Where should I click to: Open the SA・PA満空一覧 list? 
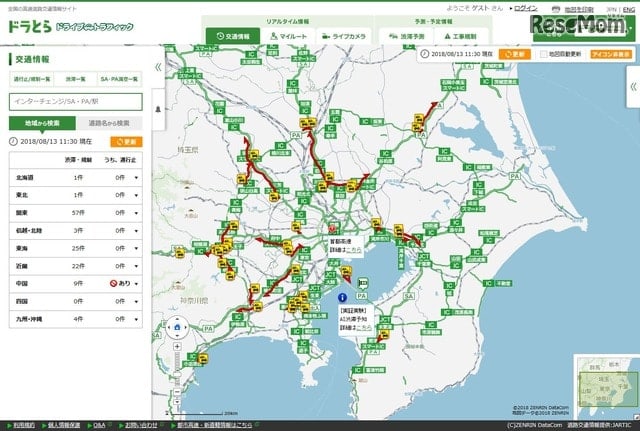tap(119, 79)
